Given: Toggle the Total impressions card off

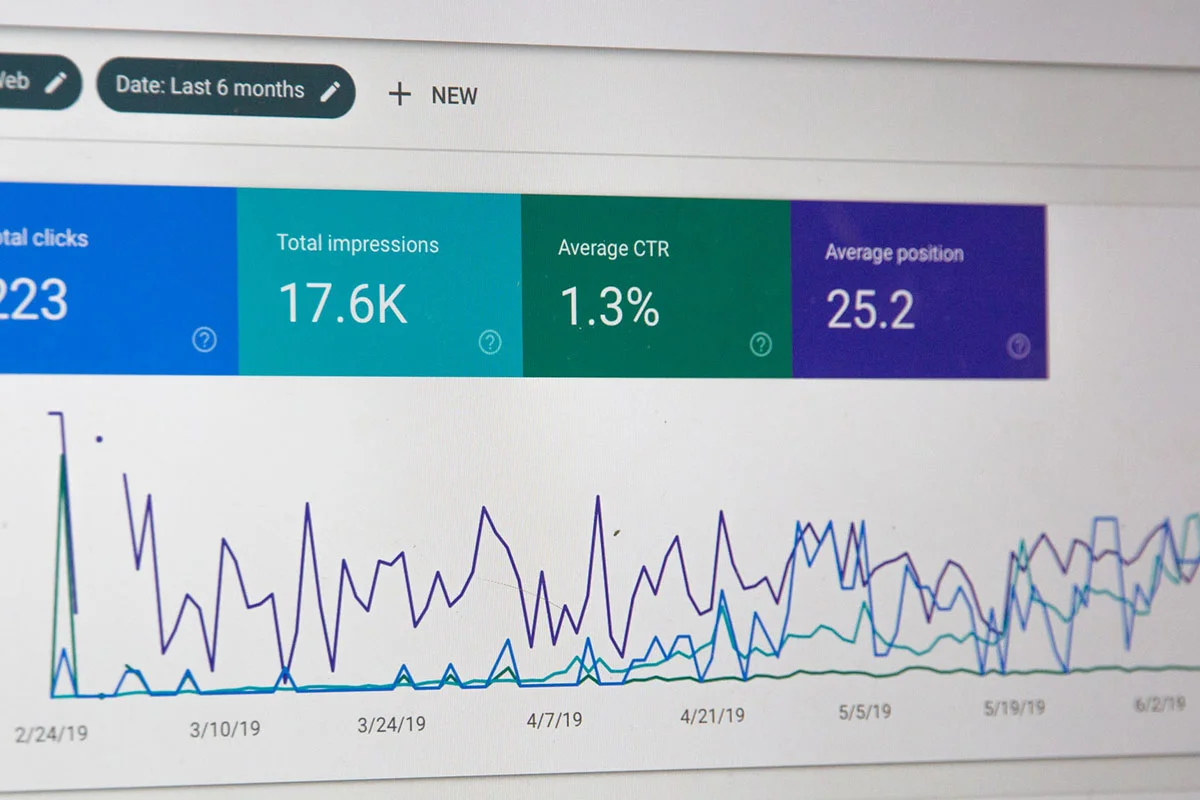Looking at the screenshot, I should point(378,285).
